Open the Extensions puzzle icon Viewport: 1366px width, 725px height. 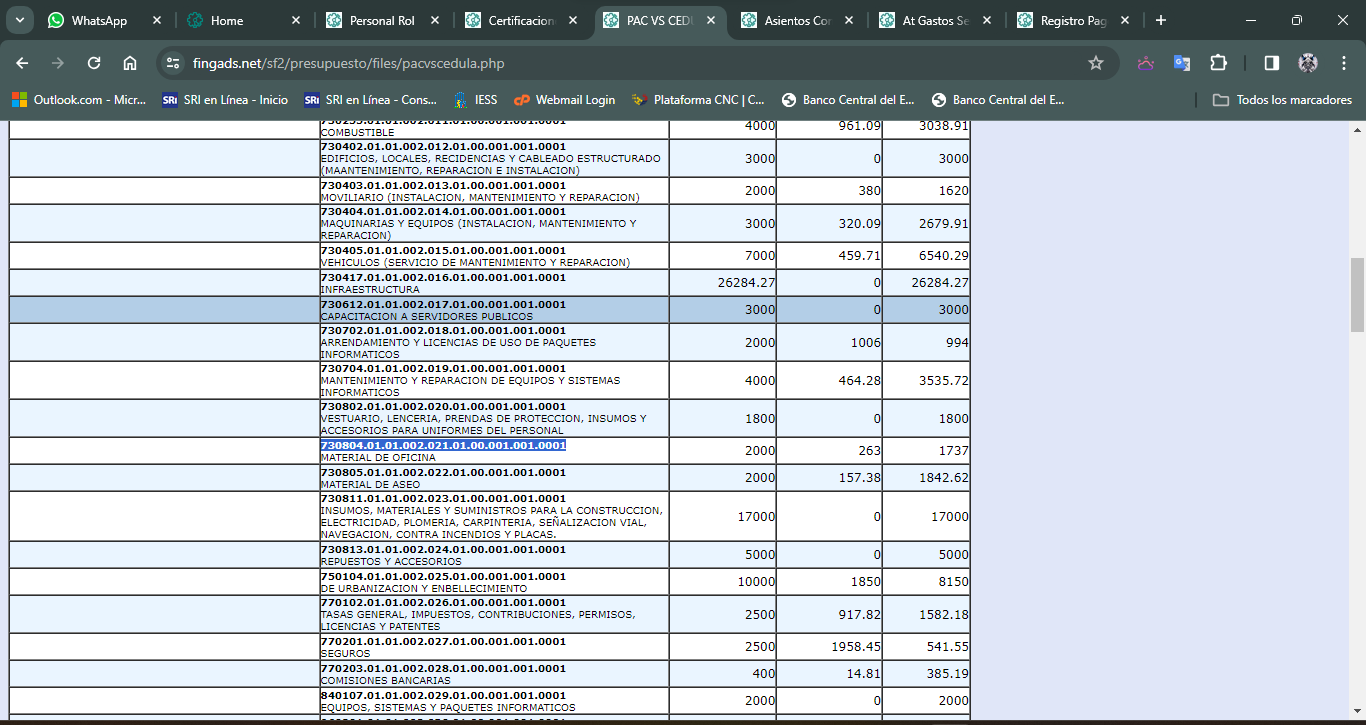[x=1218, y=63]
